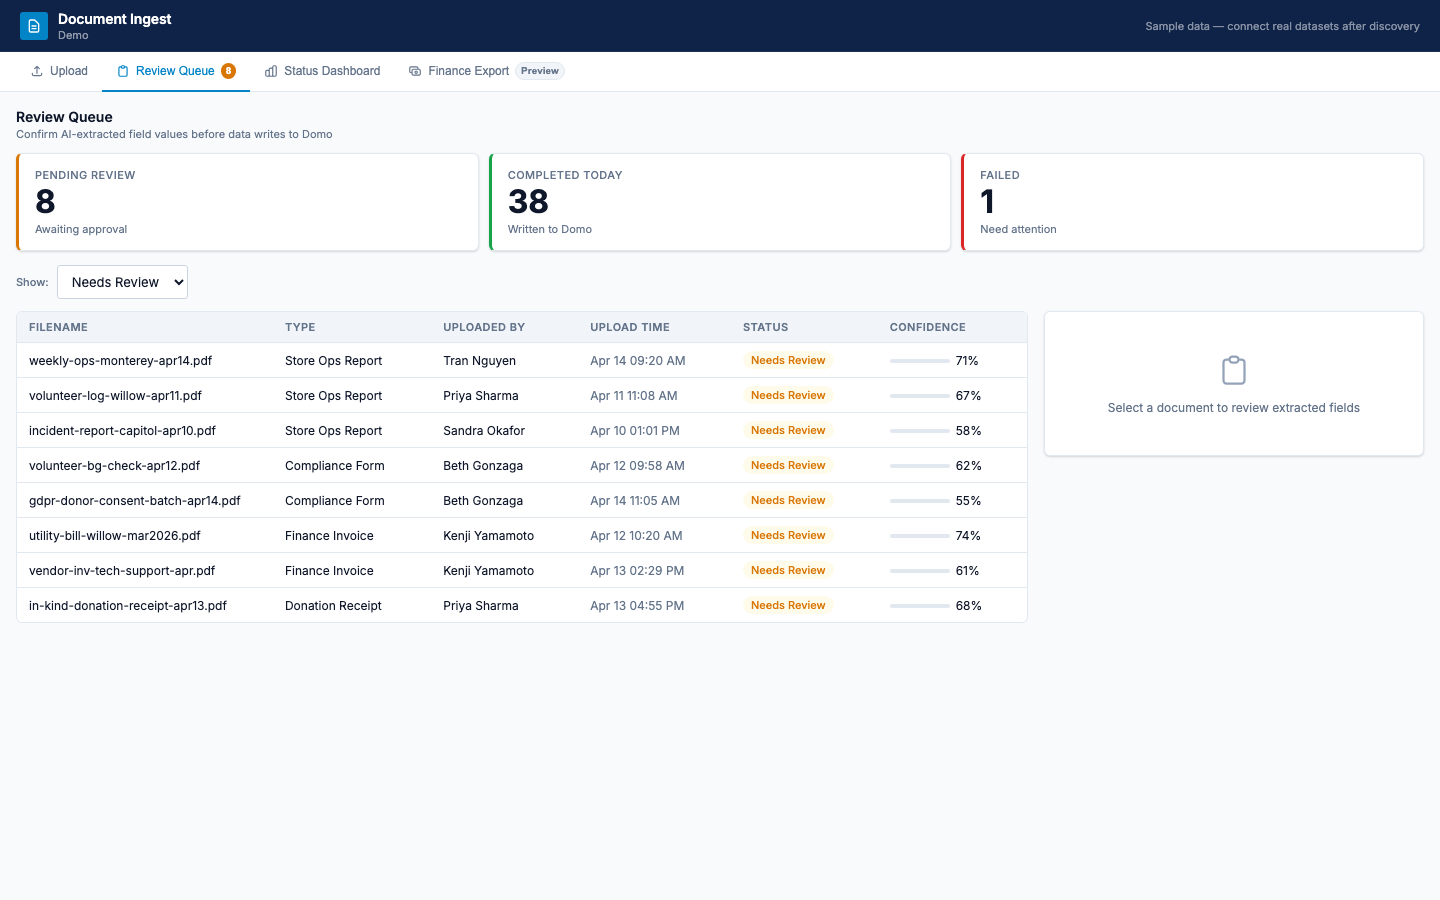Open the Upload tab
This screenshot has height=900, width=1440.
[x=59, y=71]
